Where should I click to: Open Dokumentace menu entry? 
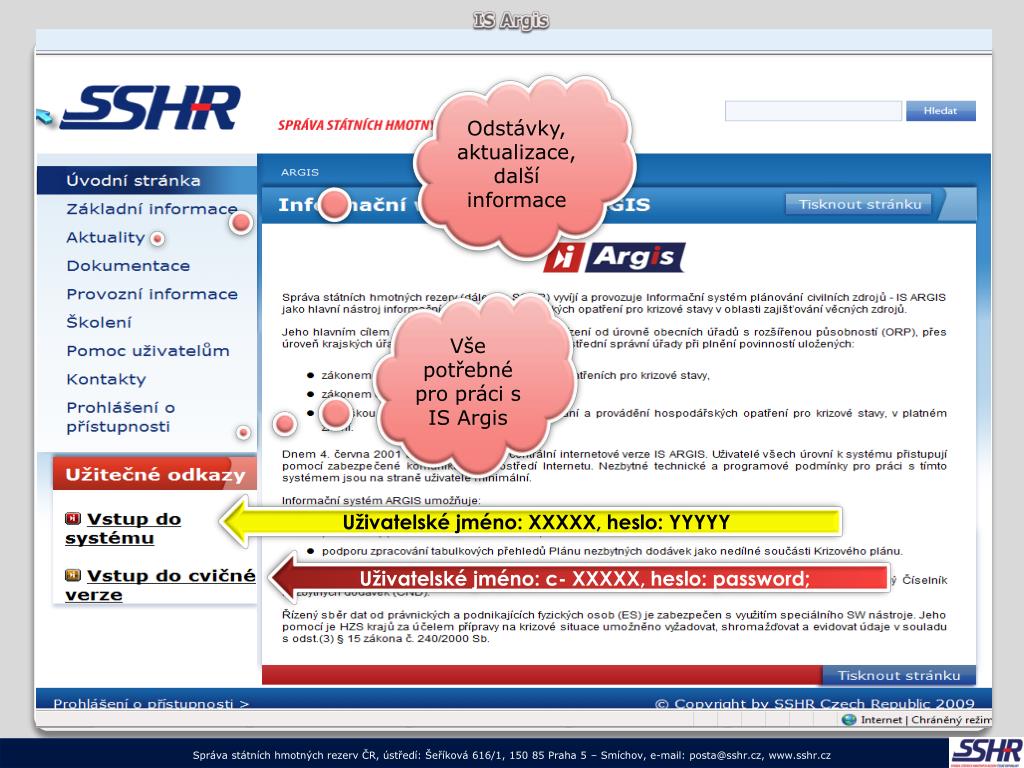click(128, 266)
